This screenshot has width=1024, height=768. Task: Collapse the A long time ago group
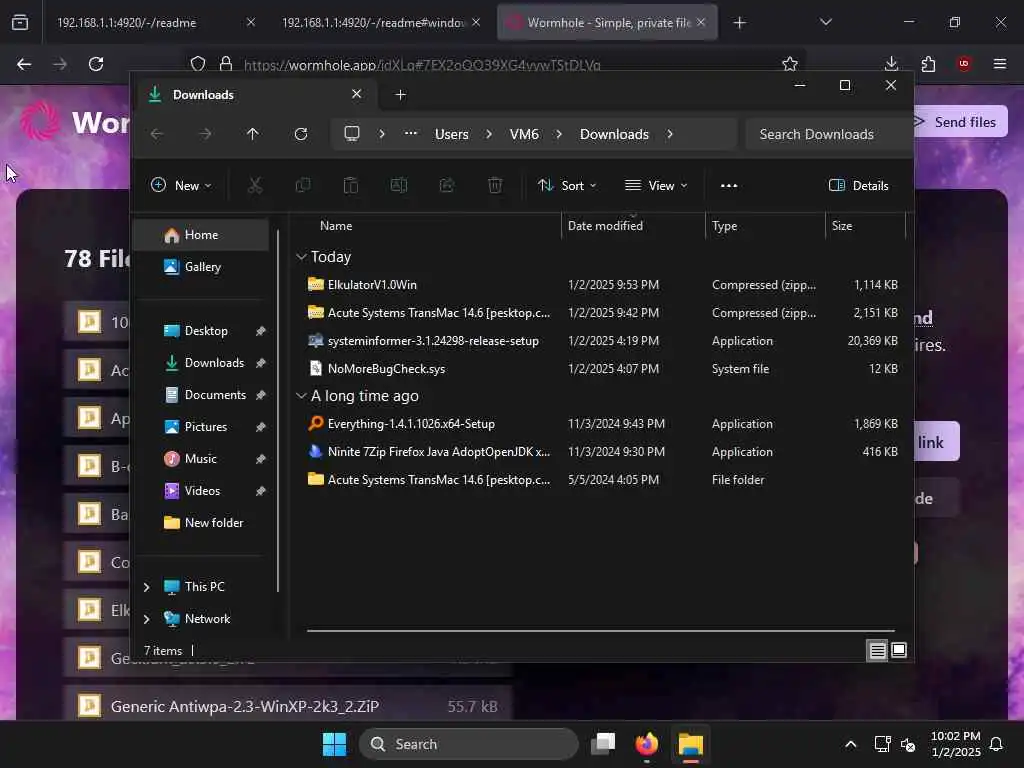301,396
